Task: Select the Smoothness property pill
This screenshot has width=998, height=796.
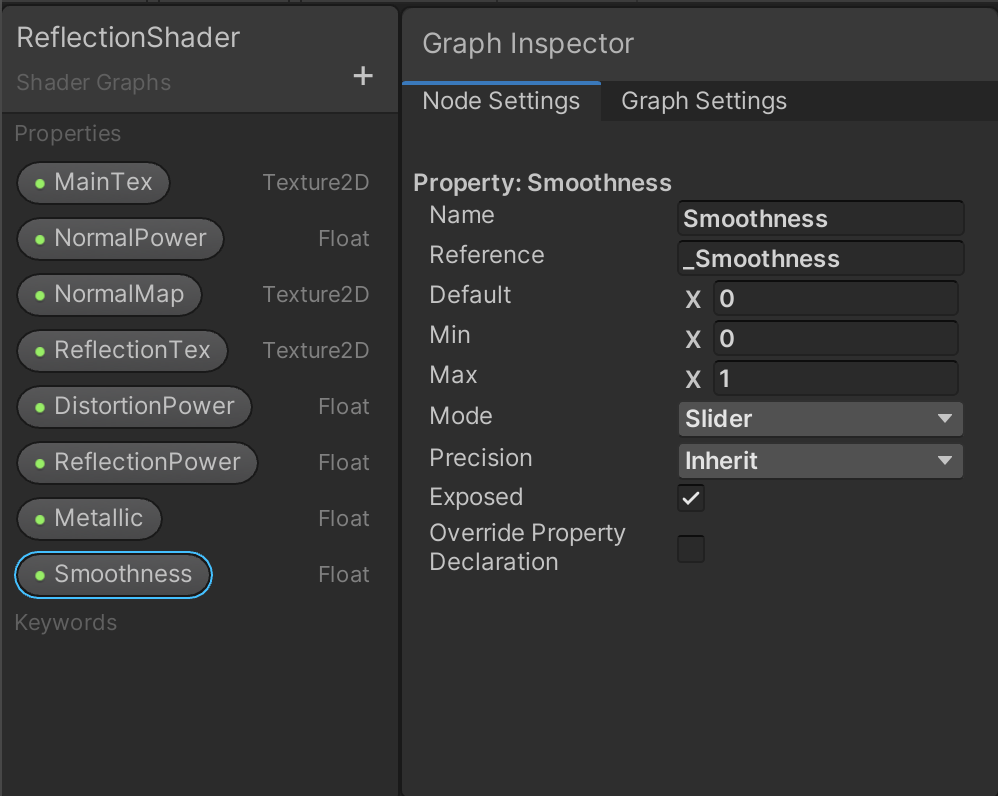Action: pyautogui.click(x=113, y=575)
